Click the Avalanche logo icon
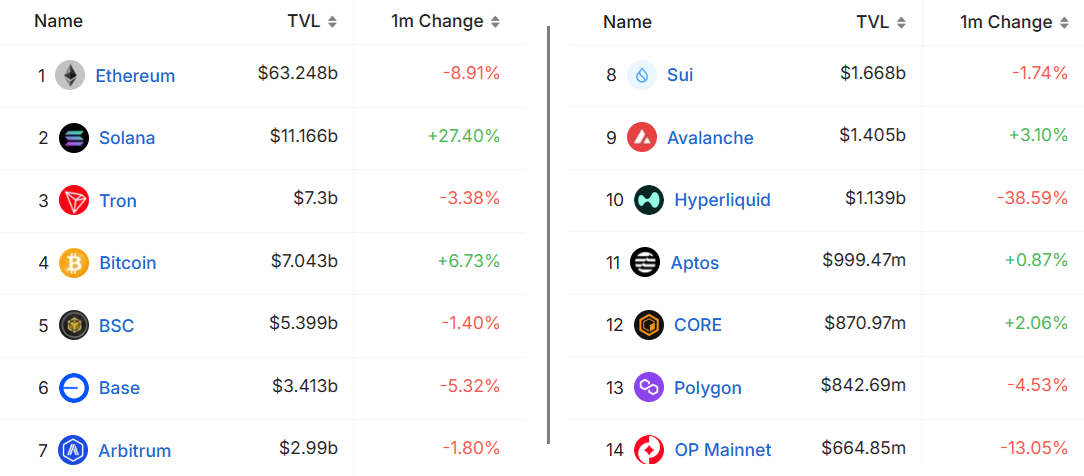 pos(642,137)
